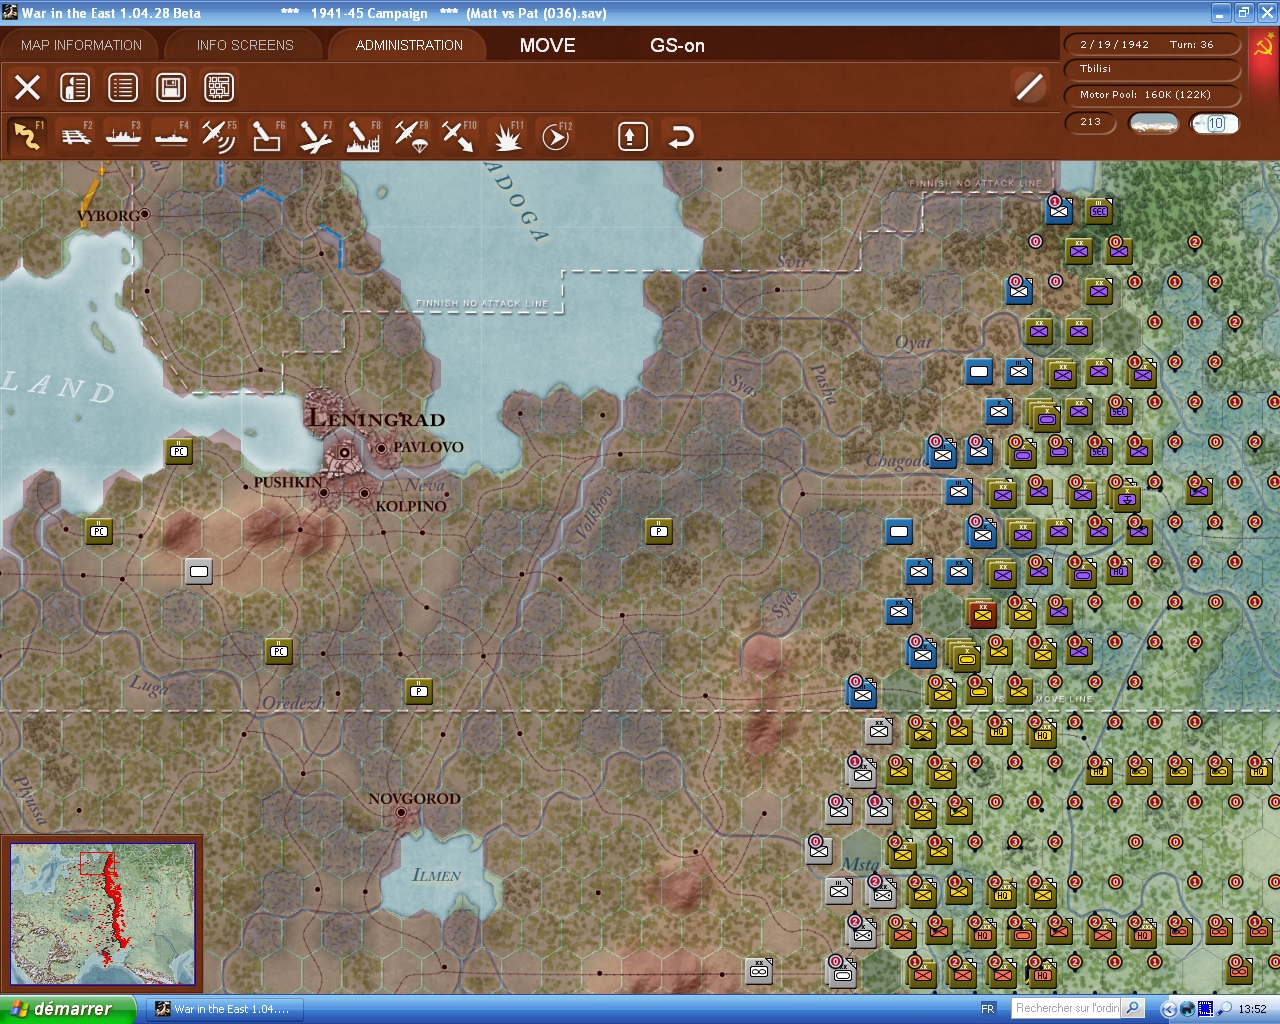
Task: Activate F5 air recon mode
Action: point(219,136)
